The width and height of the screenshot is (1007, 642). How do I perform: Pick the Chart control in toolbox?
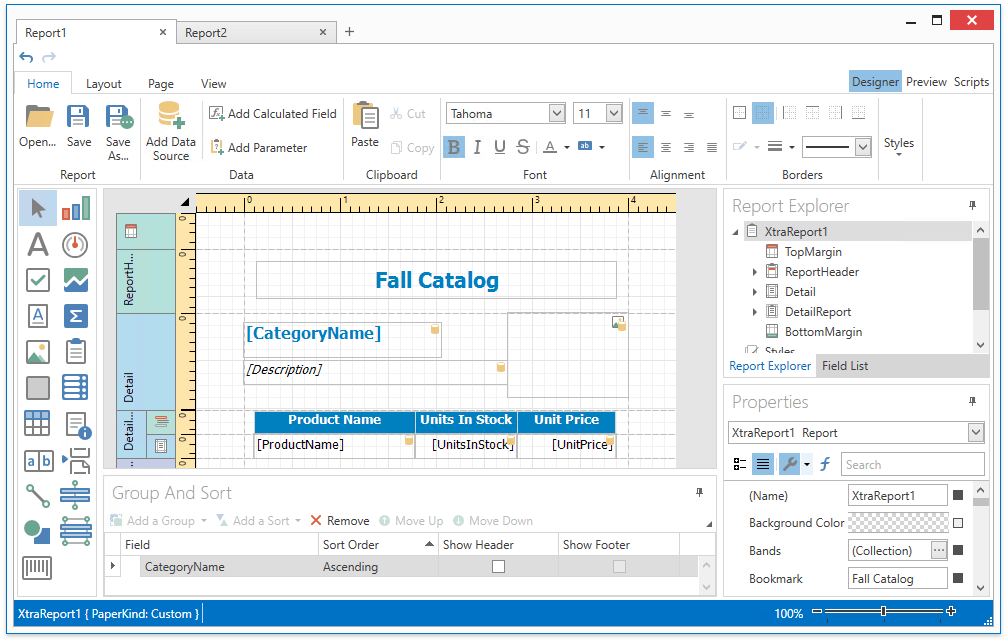point(76,209)
